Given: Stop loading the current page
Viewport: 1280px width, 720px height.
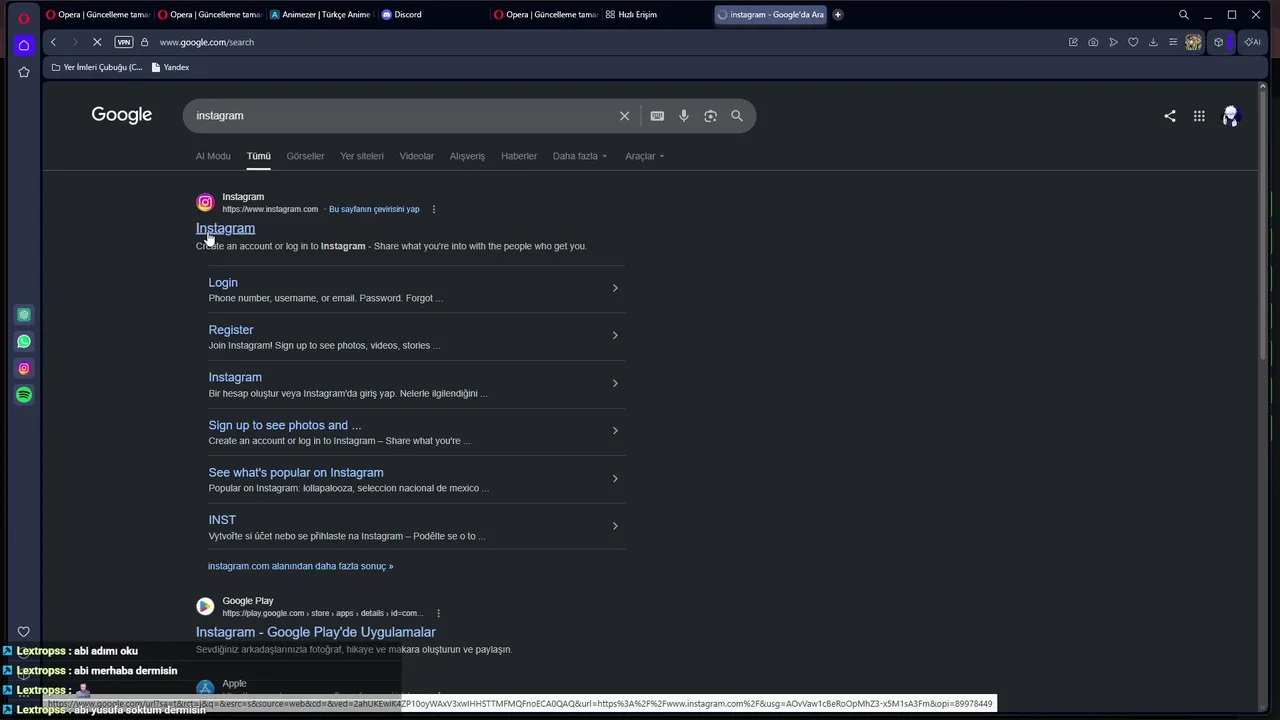Looking at the screenshot, I should point(97,42).
